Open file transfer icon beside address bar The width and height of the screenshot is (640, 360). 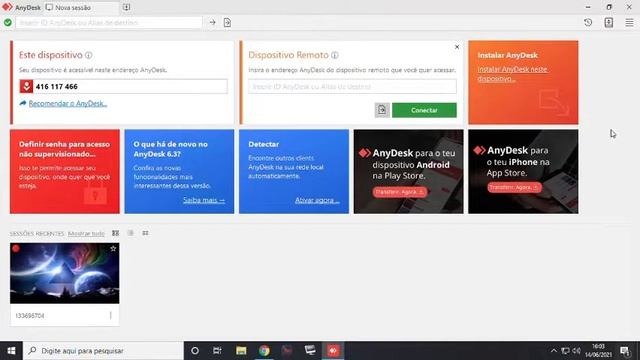click(227, 22)
